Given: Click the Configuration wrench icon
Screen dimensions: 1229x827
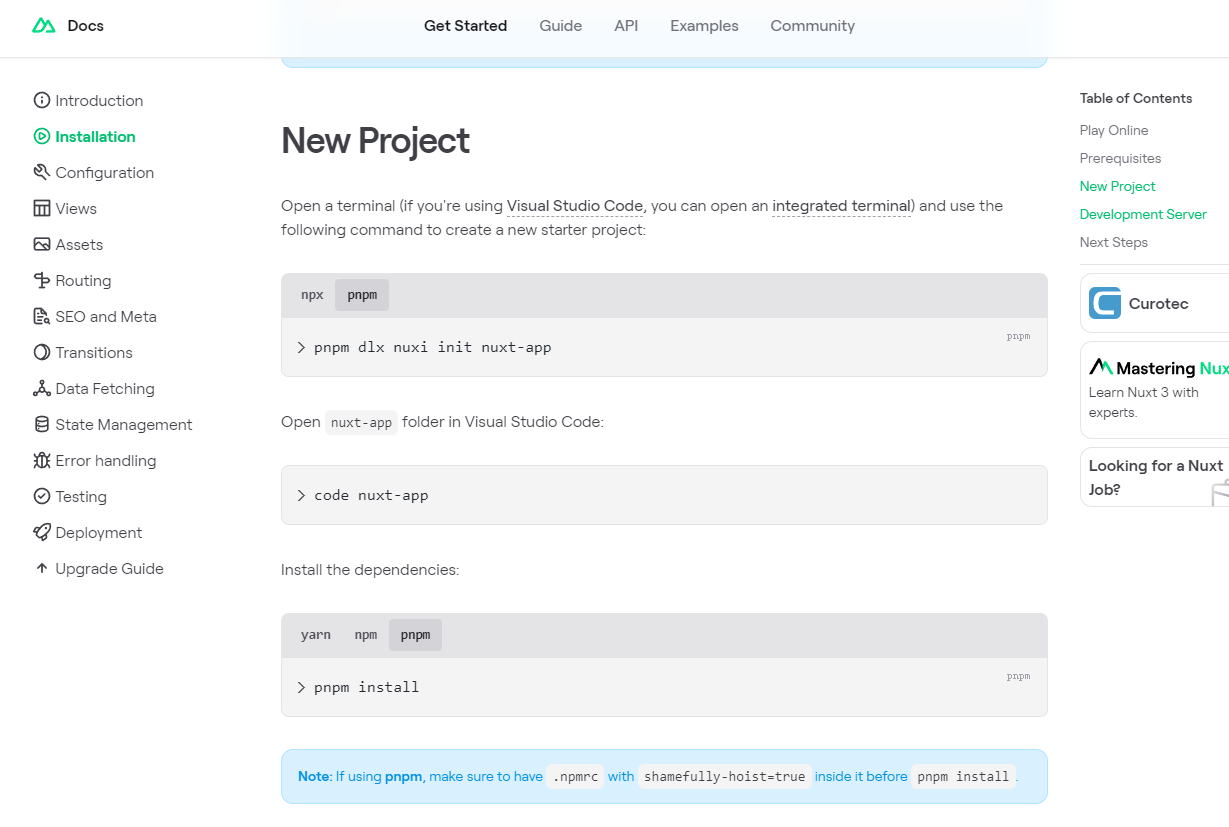Looking at the screenshot, I should point(41,172).
